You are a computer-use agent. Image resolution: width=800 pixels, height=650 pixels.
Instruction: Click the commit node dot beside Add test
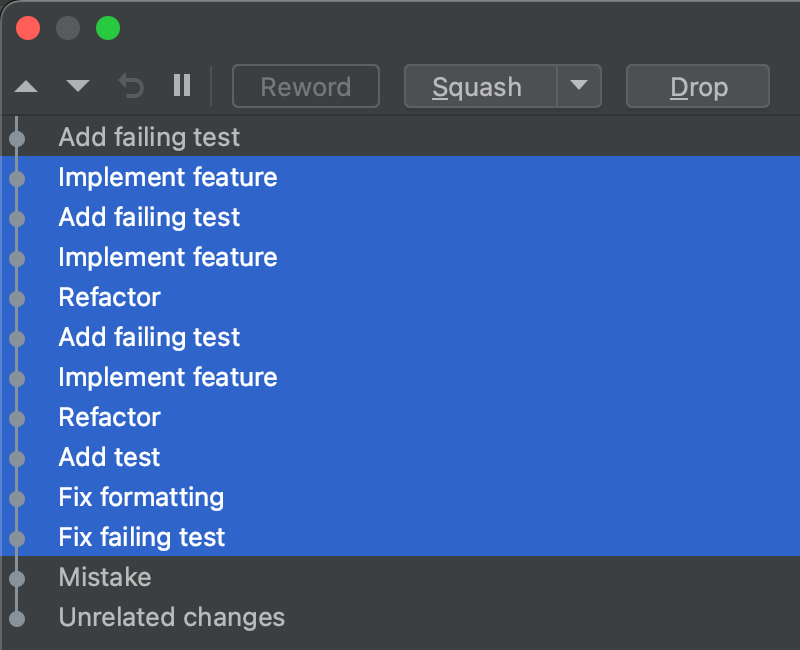tap(17, 458)
